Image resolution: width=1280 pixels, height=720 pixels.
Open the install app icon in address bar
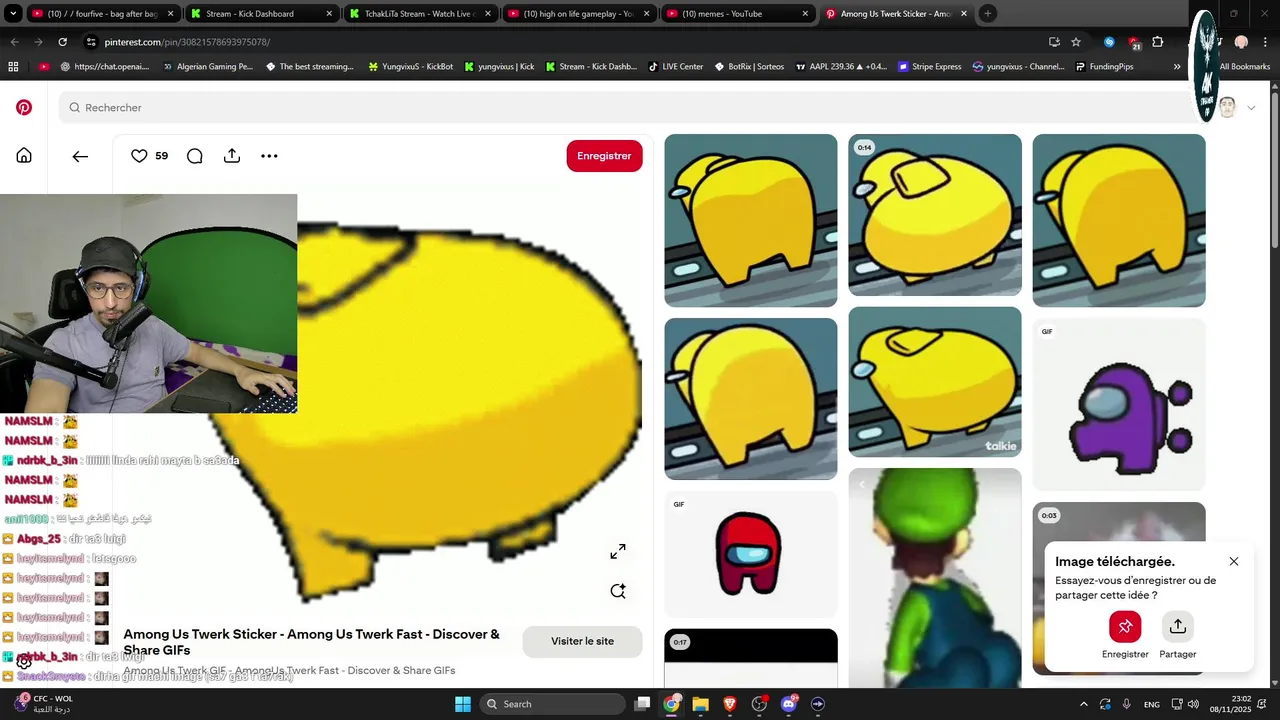[x=1054, y=42]
